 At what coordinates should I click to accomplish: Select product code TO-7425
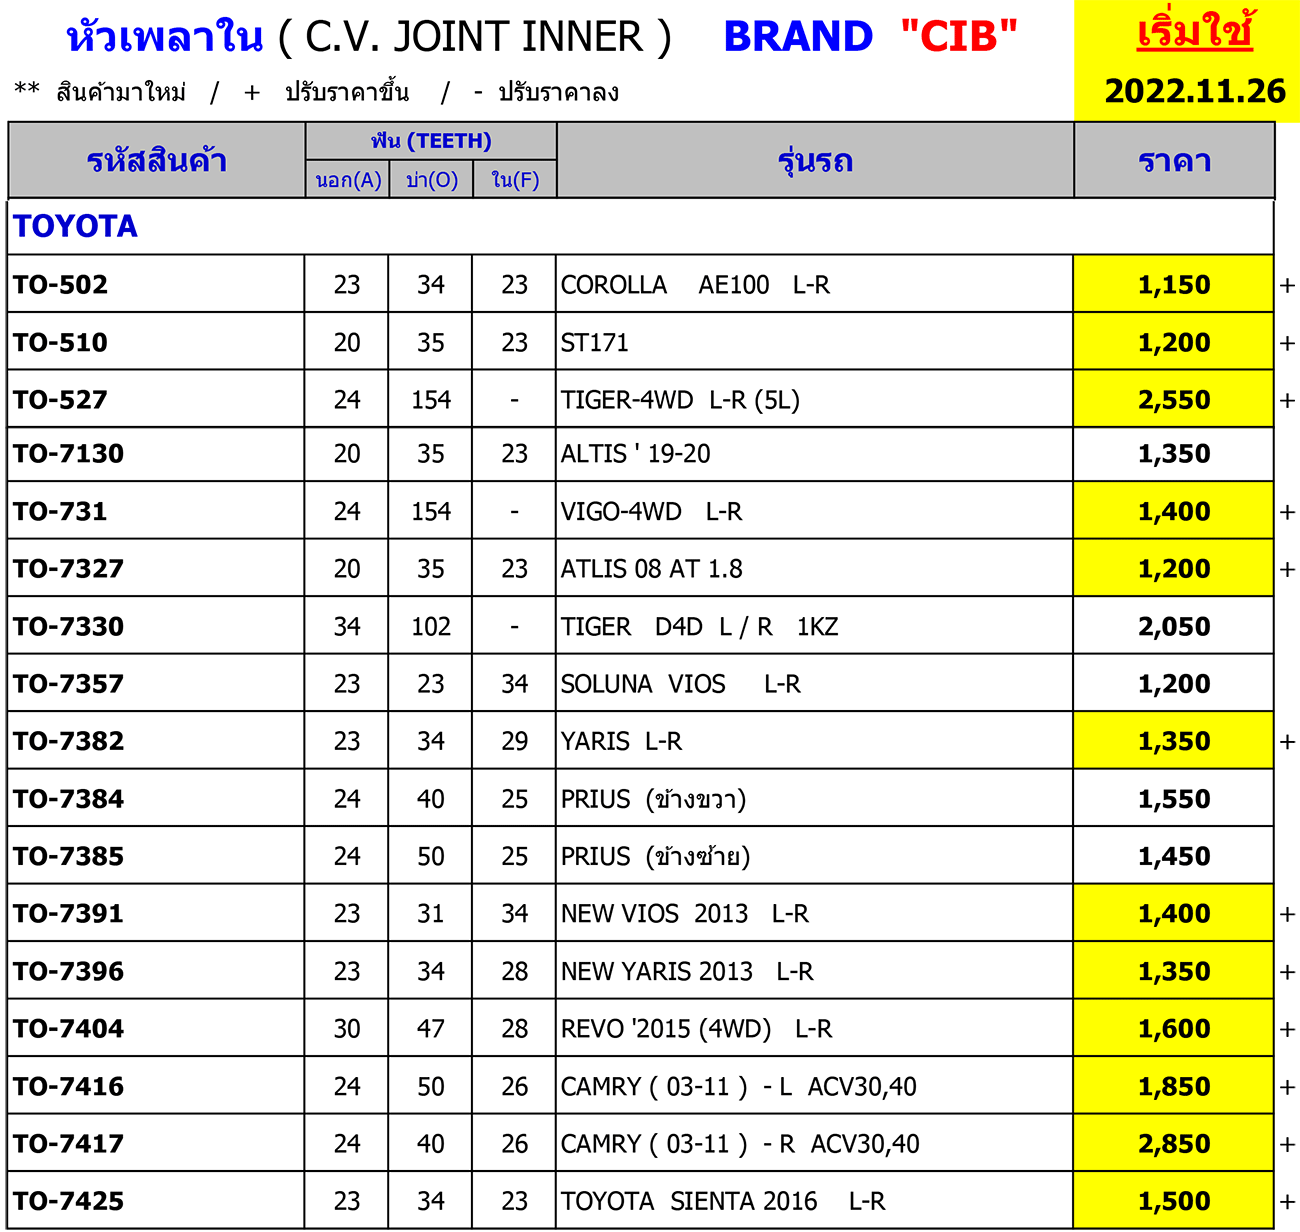pyautogui.click(x=68, y=1201)
